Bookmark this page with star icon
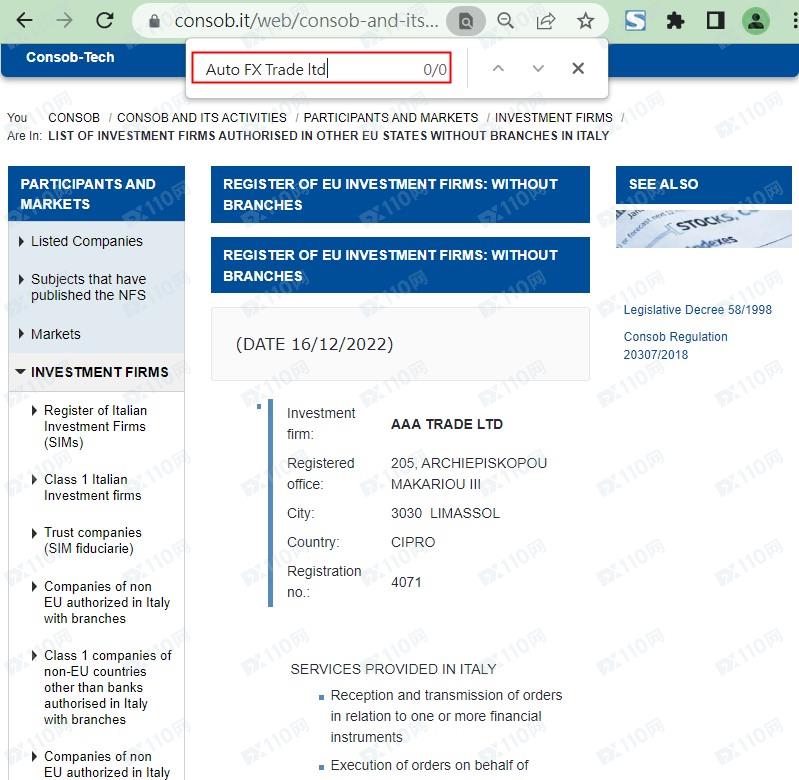This screenshot has width=799, height=780. 585,21
